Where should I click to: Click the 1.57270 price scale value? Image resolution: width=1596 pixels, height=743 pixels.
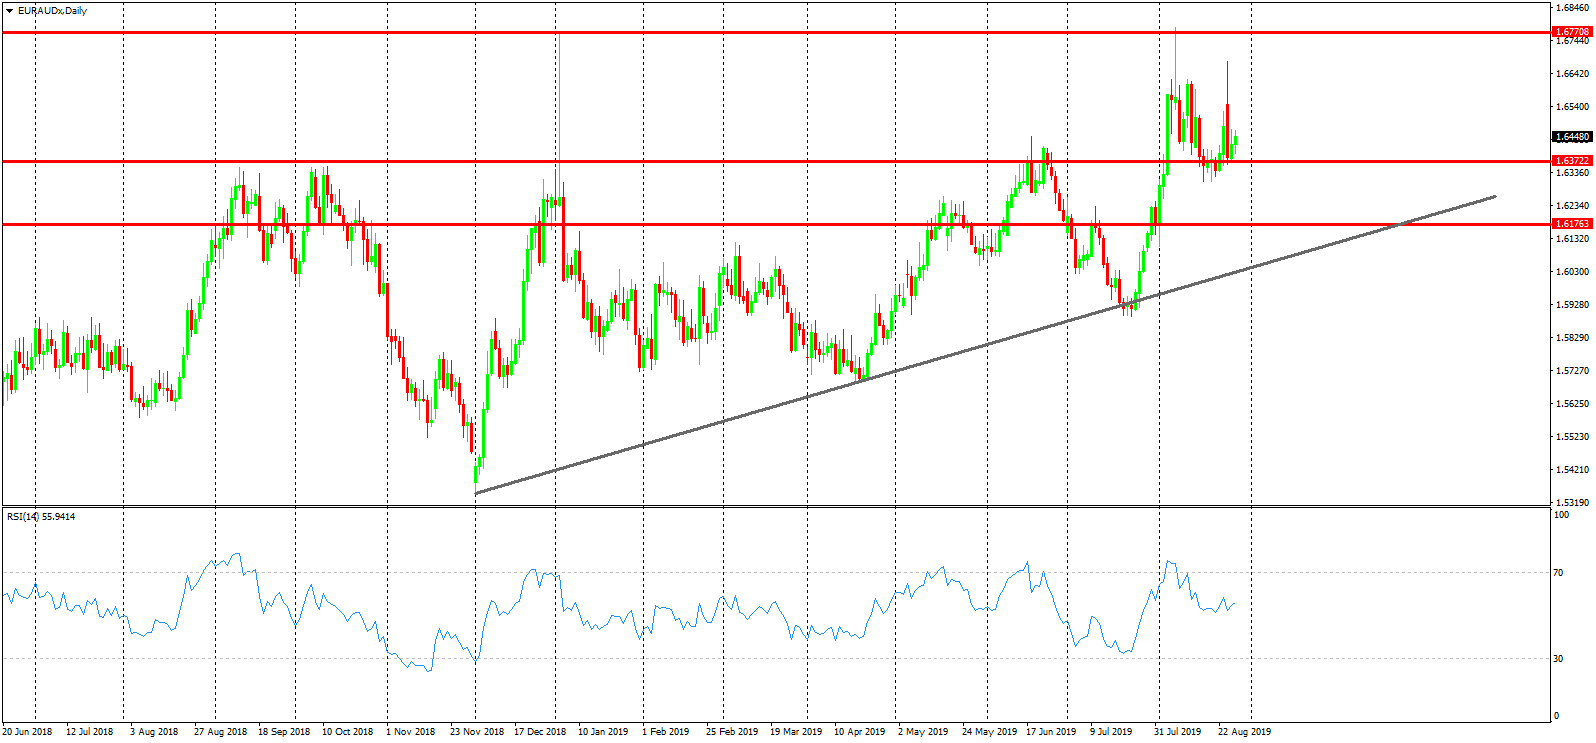(1572, 371)
